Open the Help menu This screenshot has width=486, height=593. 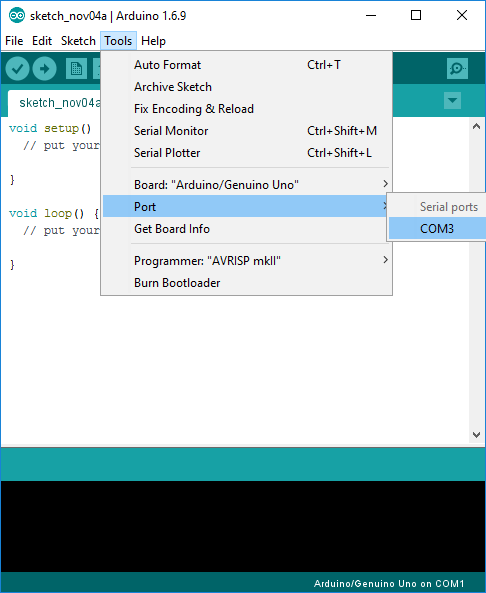153,41
